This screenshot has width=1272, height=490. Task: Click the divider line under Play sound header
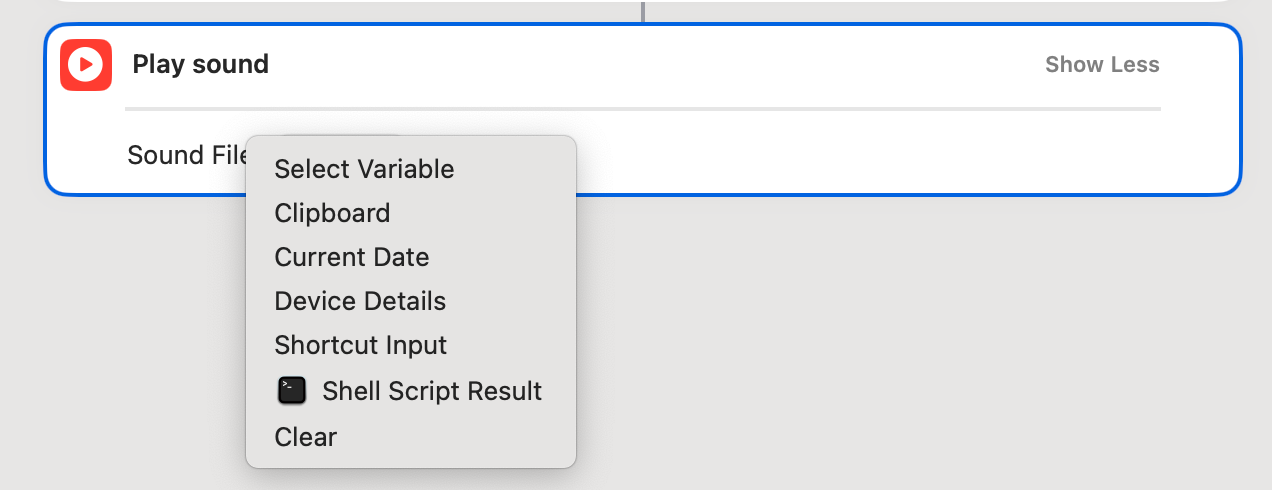click(x=642, y=108)
